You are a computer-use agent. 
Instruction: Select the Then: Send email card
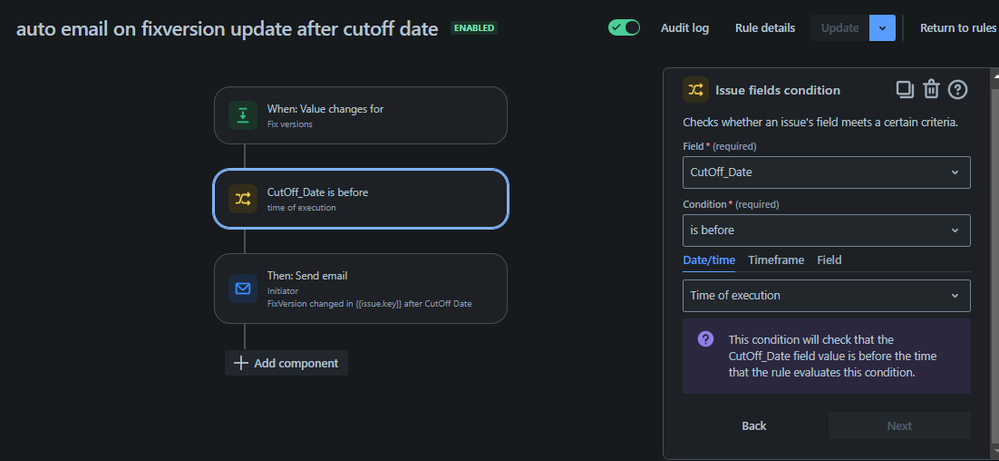361,288
